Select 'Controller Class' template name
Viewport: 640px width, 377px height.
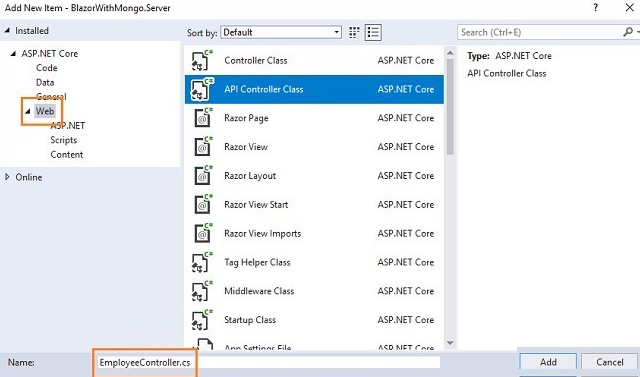[256, 60]
